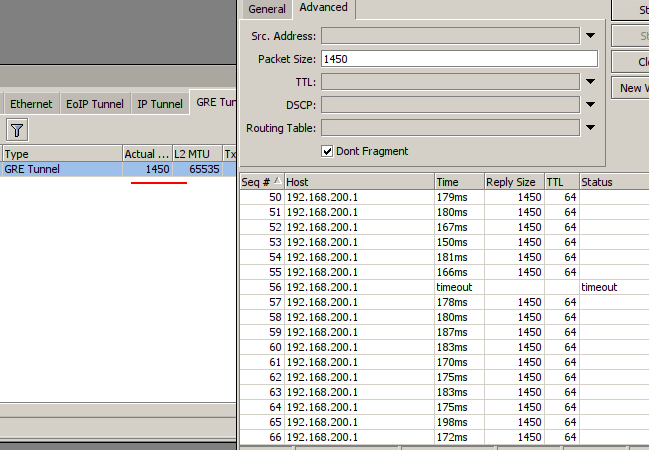Click the Packet Size input field
This screenshot has width=649, height=450.
tap(459, 59)
